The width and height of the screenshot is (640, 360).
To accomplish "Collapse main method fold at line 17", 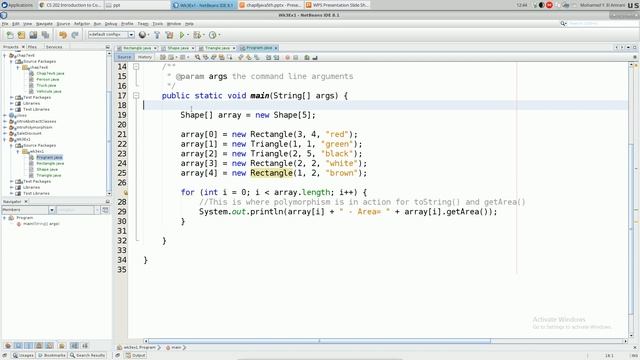I will coord(136,96).
